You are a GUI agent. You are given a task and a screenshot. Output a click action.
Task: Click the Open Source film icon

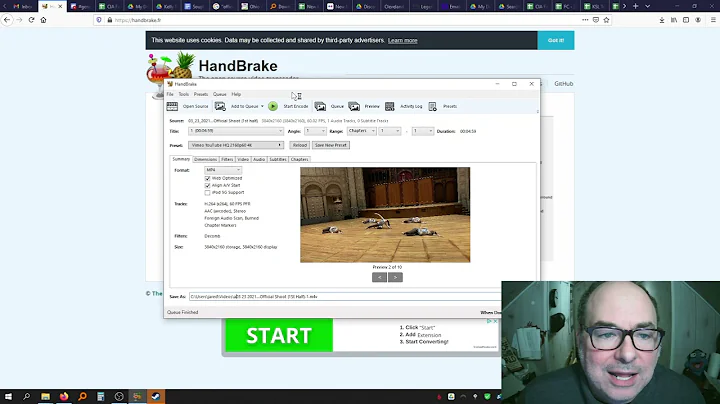coord(172,106)
